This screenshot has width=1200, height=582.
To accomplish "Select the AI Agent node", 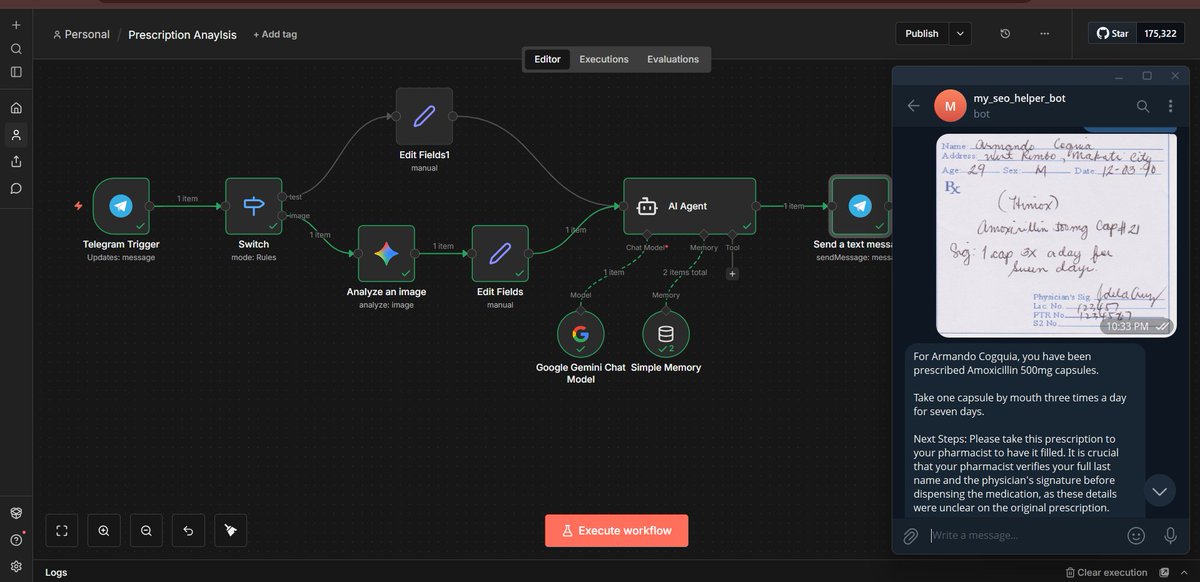I will [689, 206].
